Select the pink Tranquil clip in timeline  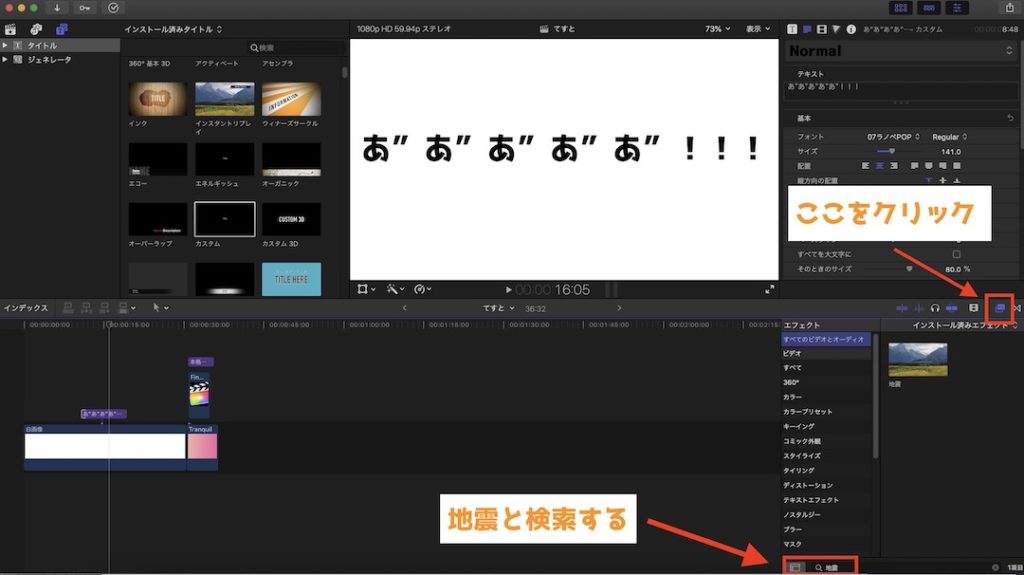(x=202, y=446)
